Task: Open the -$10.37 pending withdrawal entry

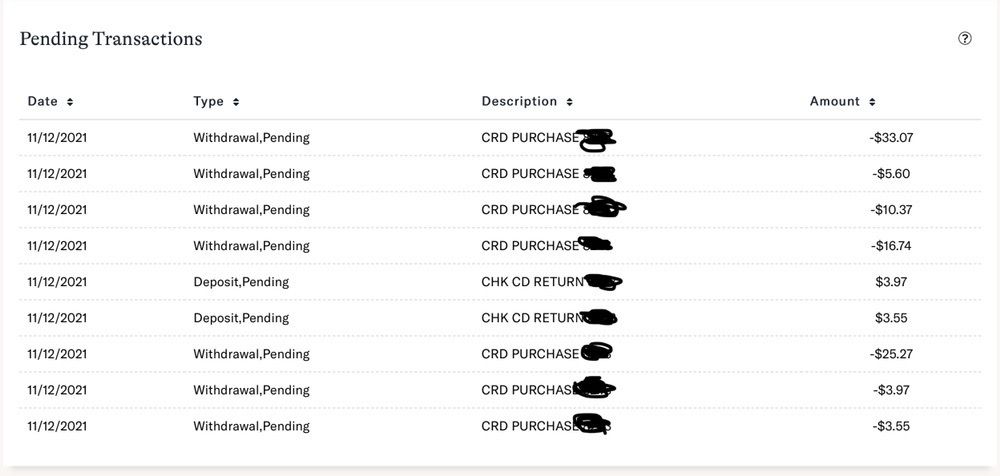Action: (500, 210)
